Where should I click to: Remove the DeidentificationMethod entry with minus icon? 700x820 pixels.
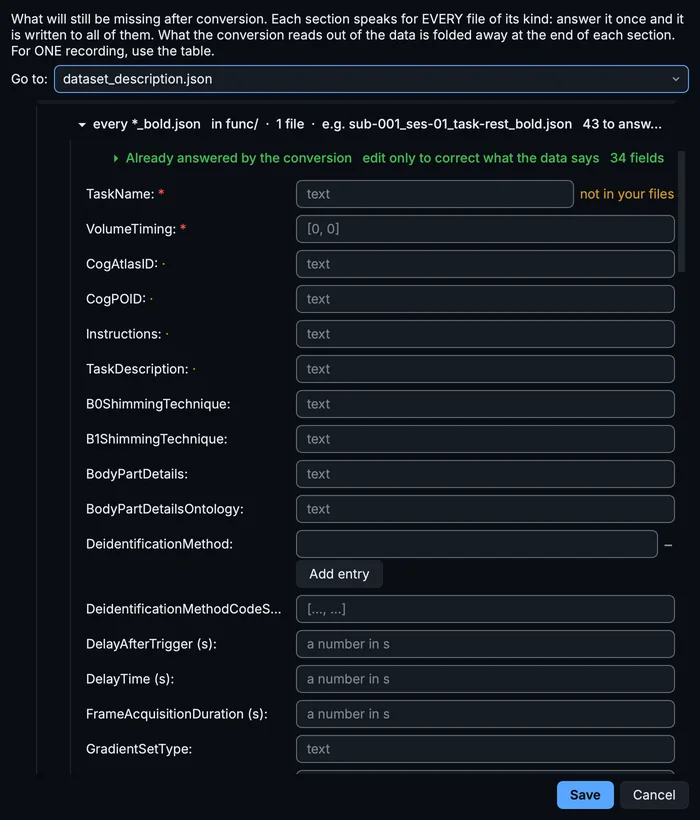click(668, 545)
